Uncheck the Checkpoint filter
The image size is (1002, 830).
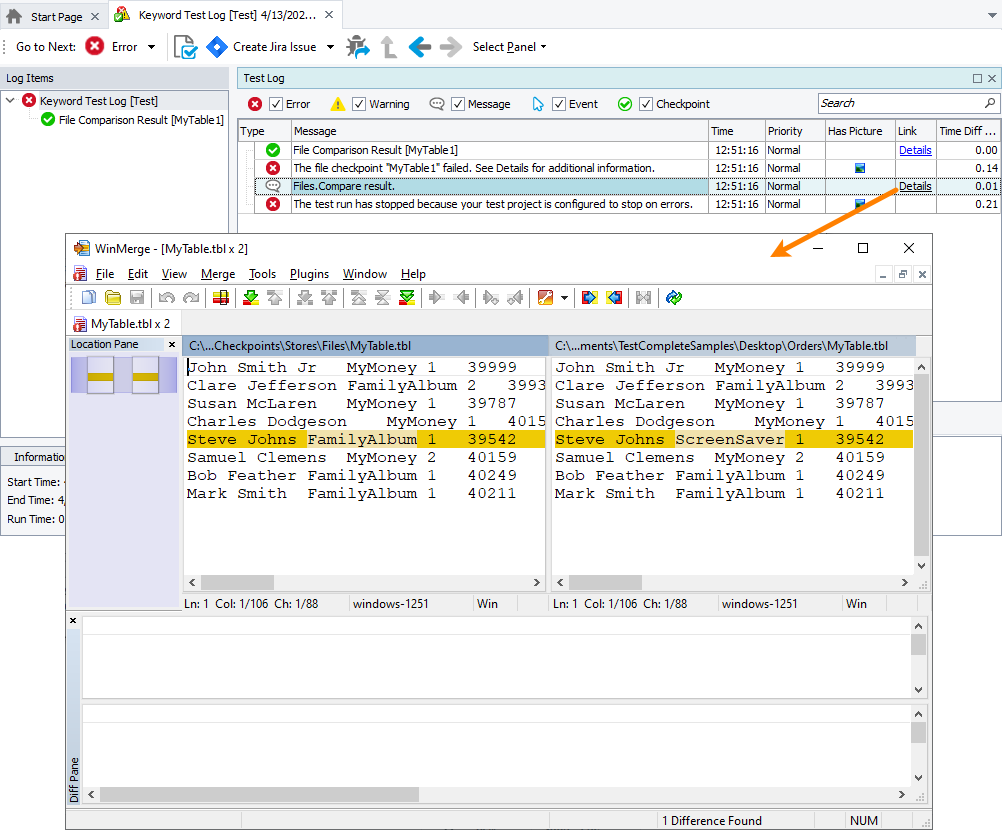(x=645, y=103)
